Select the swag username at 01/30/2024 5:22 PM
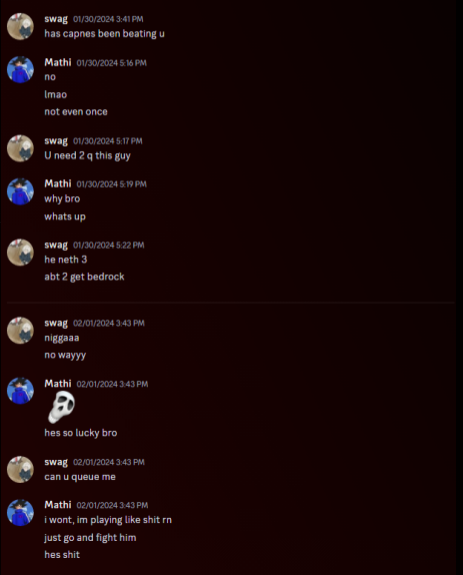The image size is (463, 575). coord(56,245)
